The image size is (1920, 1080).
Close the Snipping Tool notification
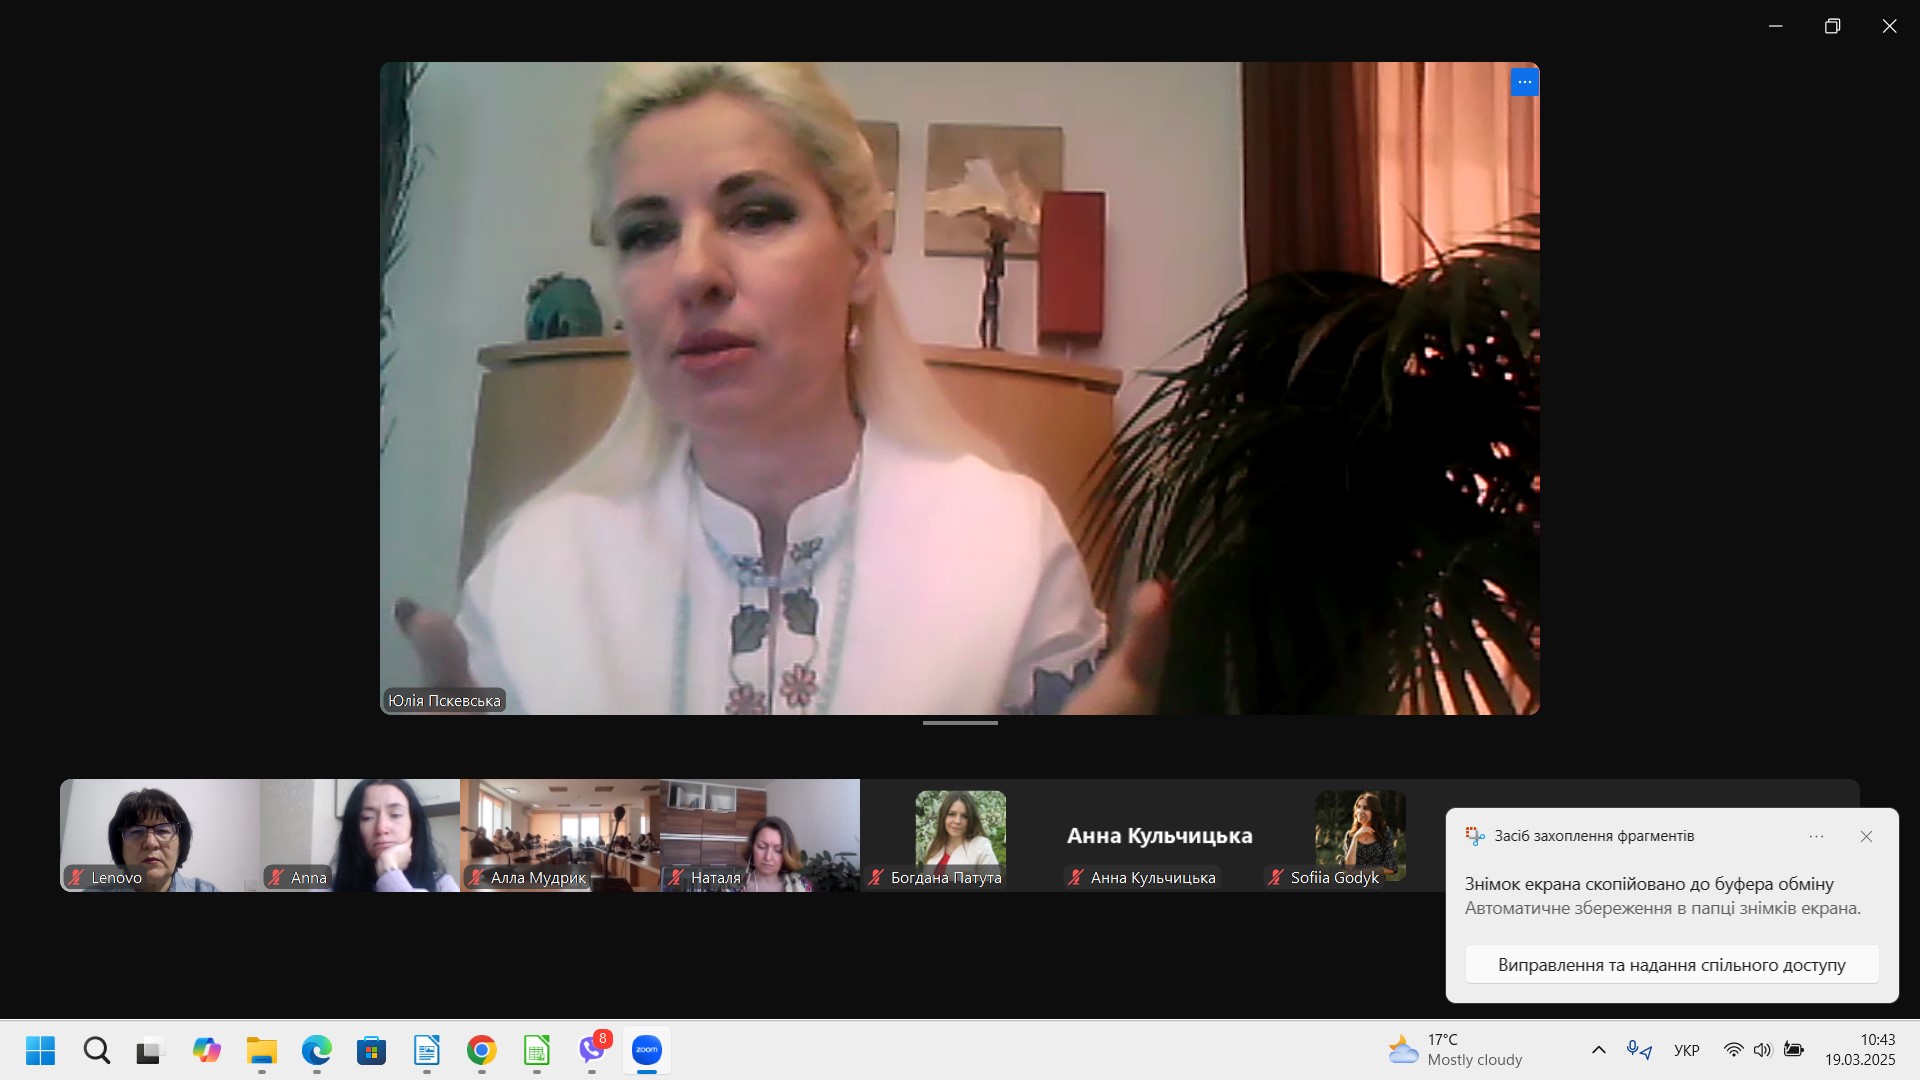1866,836
